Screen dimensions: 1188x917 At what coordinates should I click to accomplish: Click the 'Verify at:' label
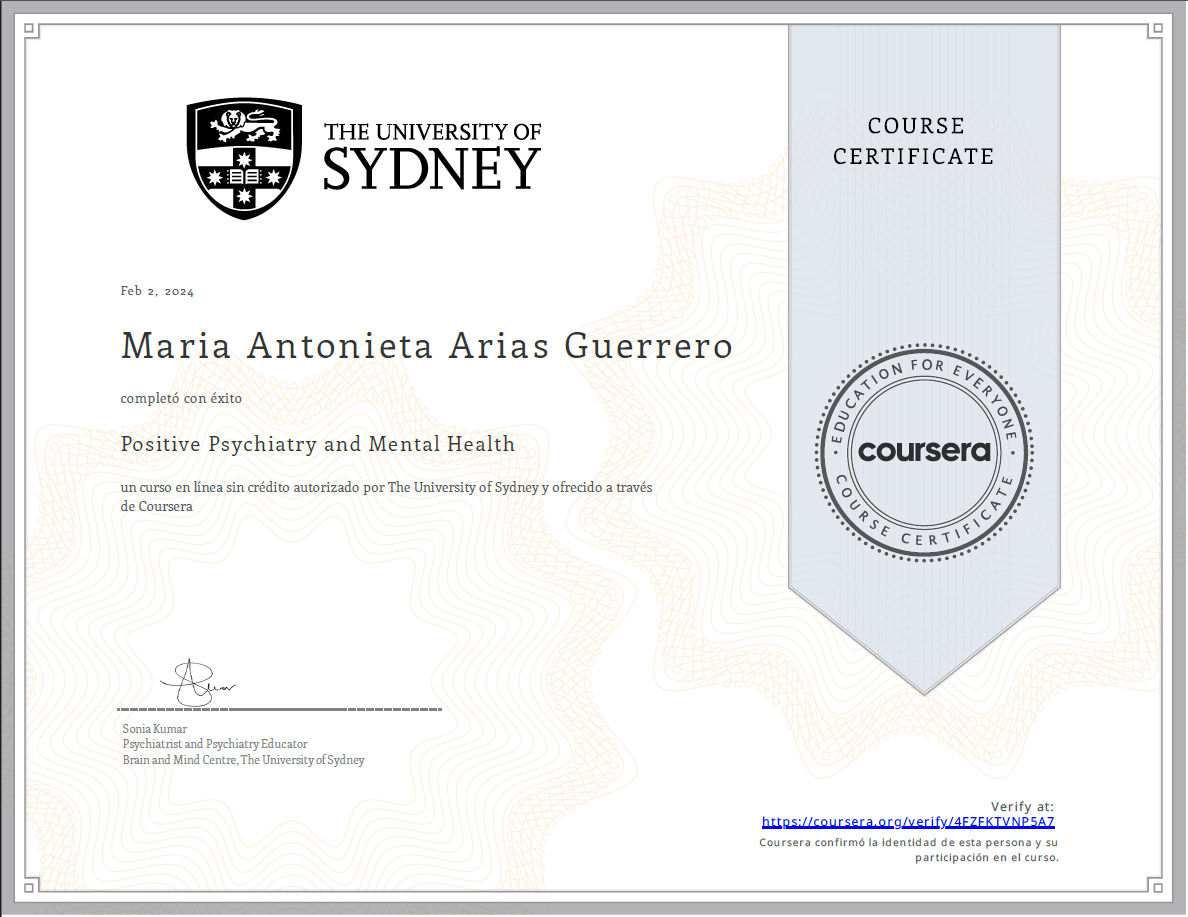pyautogui.click(x=1022, y=806)
